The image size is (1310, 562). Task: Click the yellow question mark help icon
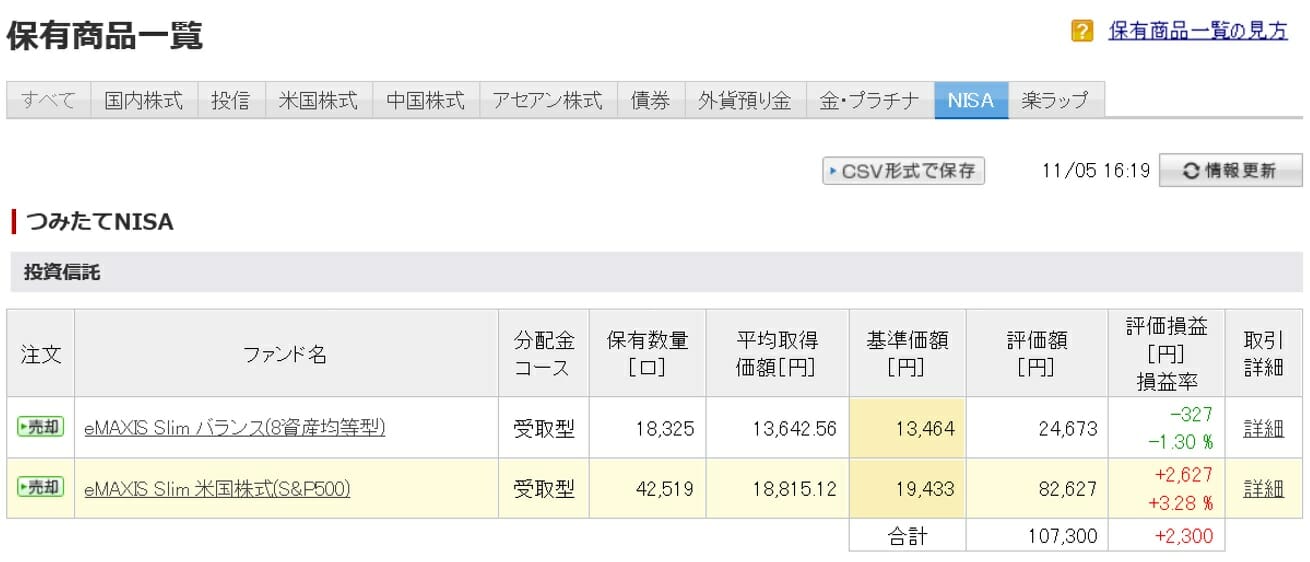coord(1081,32)
